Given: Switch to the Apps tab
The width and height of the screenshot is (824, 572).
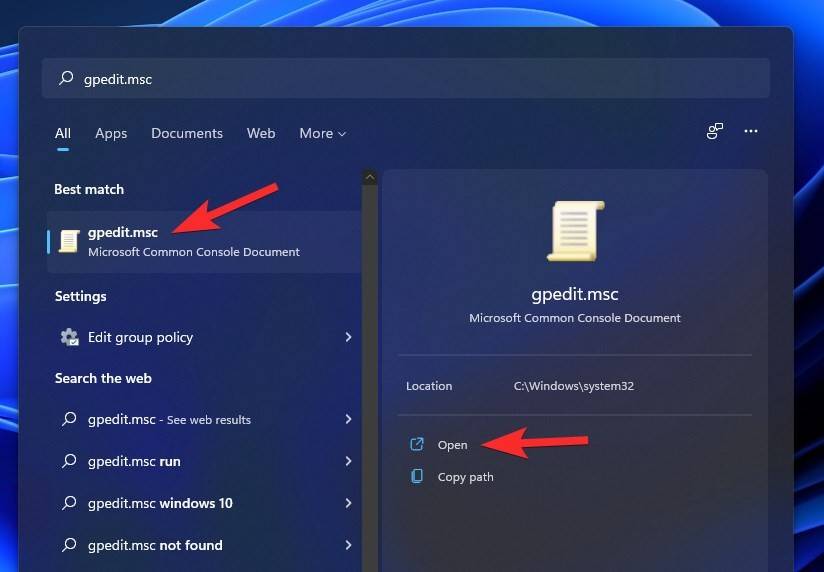Looking at the screenshot, I should (111, 134).
